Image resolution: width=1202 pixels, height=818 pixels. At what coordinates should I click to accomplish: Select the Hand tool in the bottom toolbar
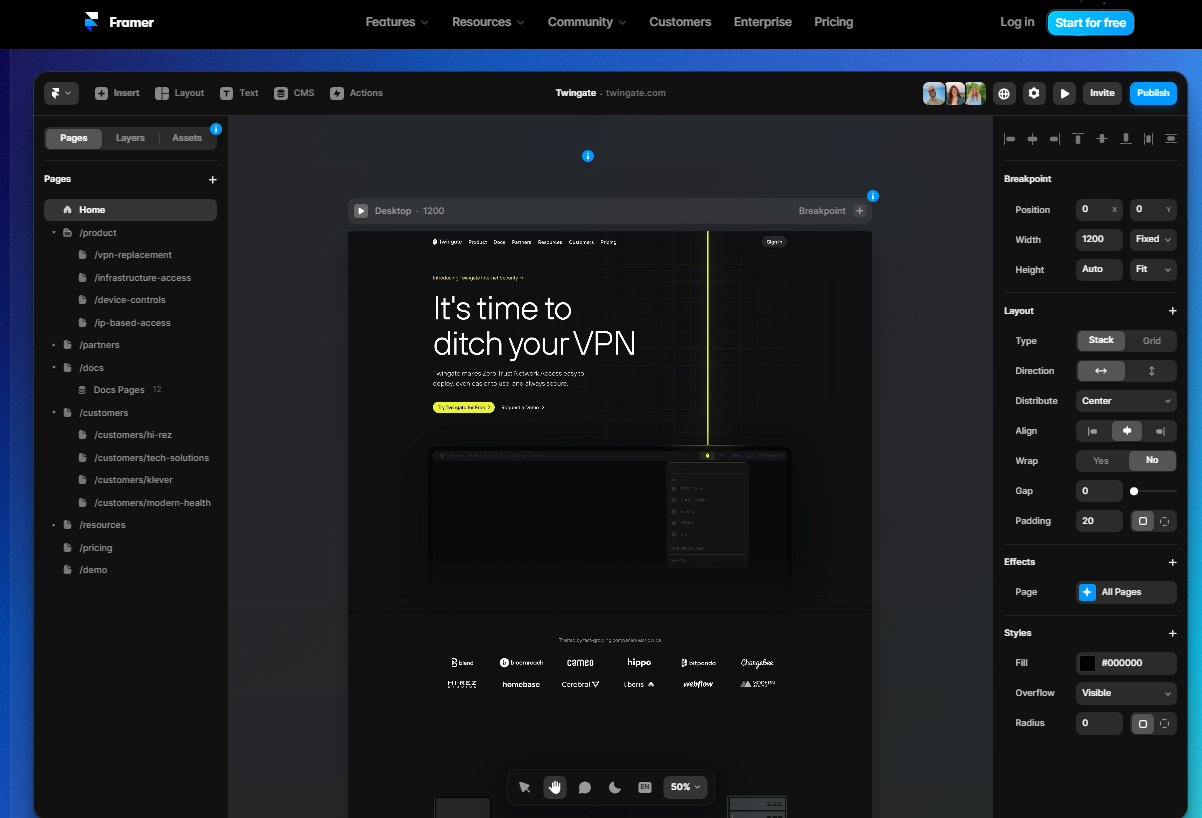point(555,787)
